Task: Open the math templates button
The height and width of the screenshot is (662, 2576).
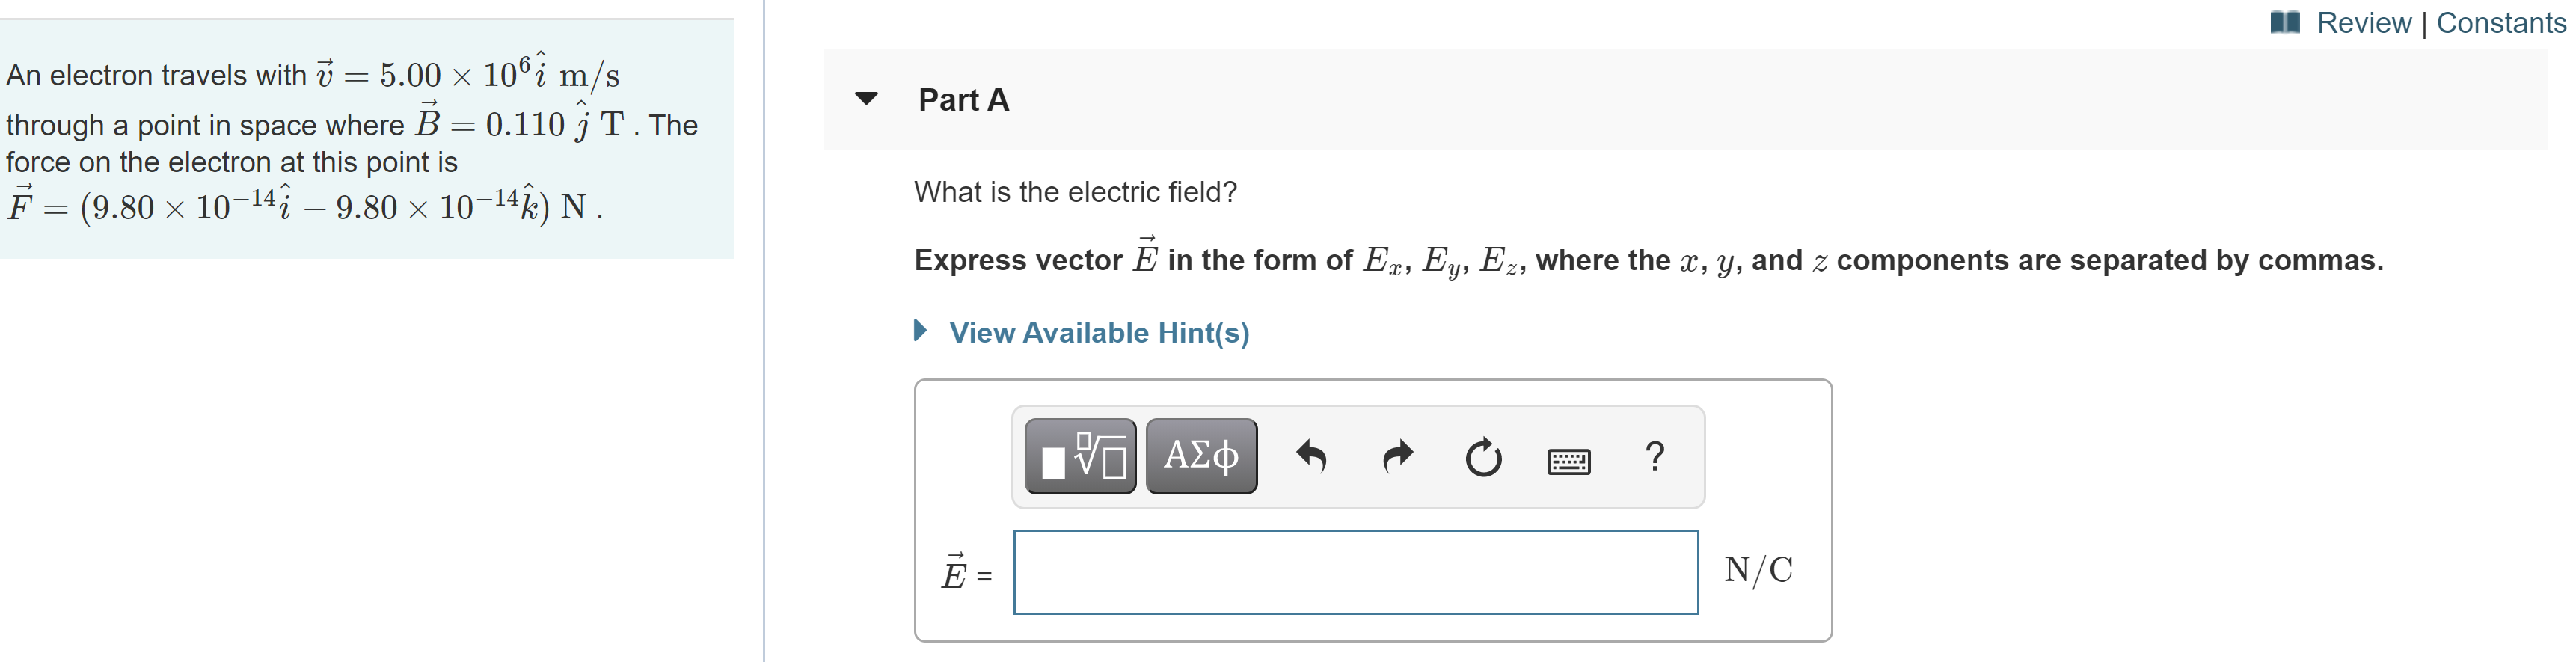Action: pos(1080,456)
